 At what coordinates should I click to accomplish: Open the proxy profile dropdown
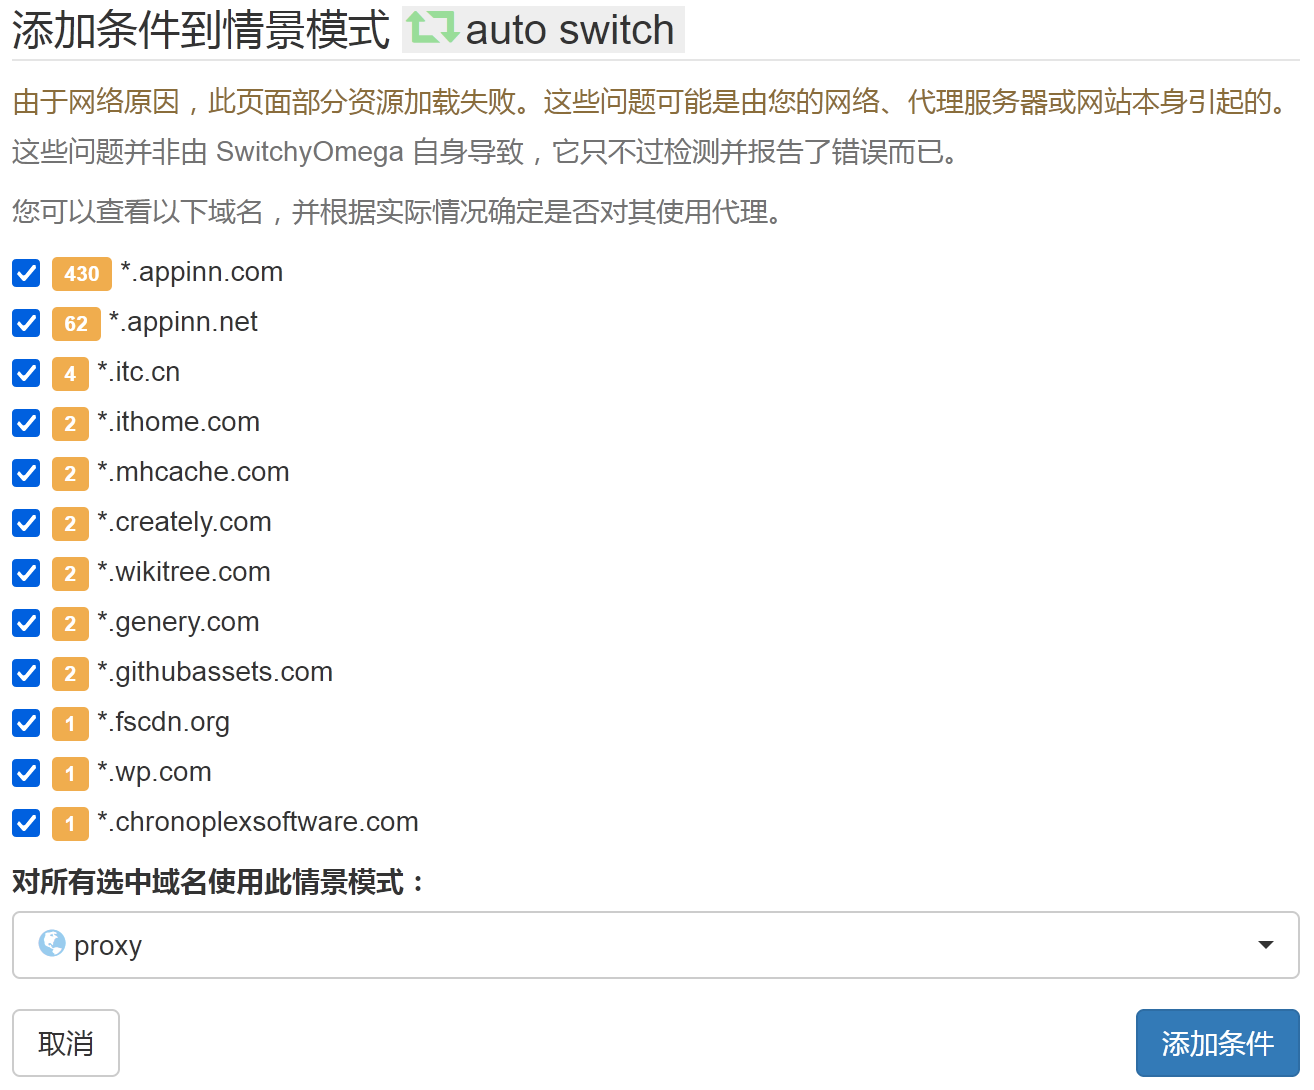point(655,945)
